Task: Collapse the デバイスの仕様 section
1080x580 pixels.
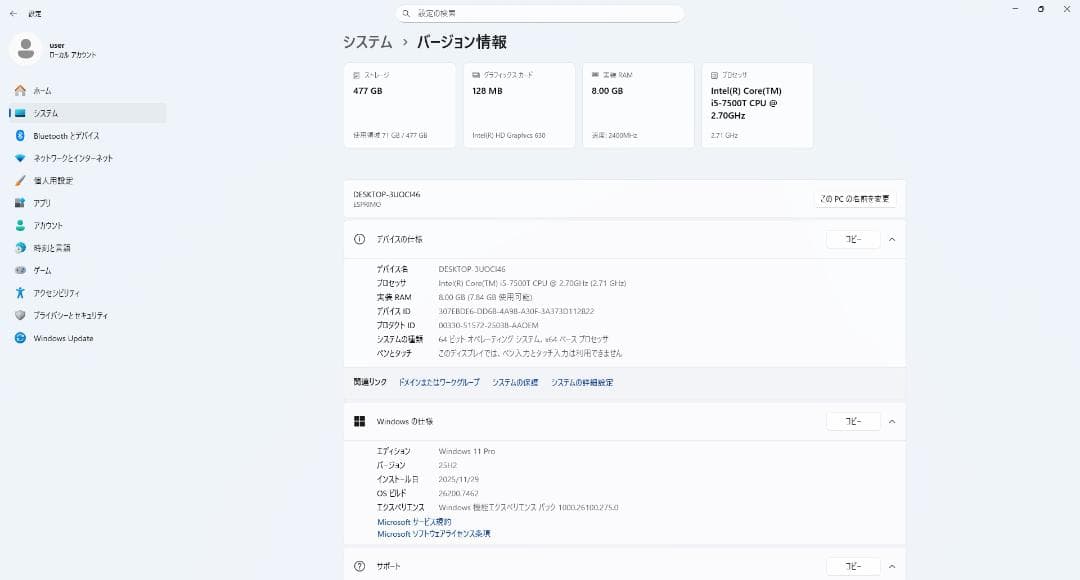Action: 891,239
